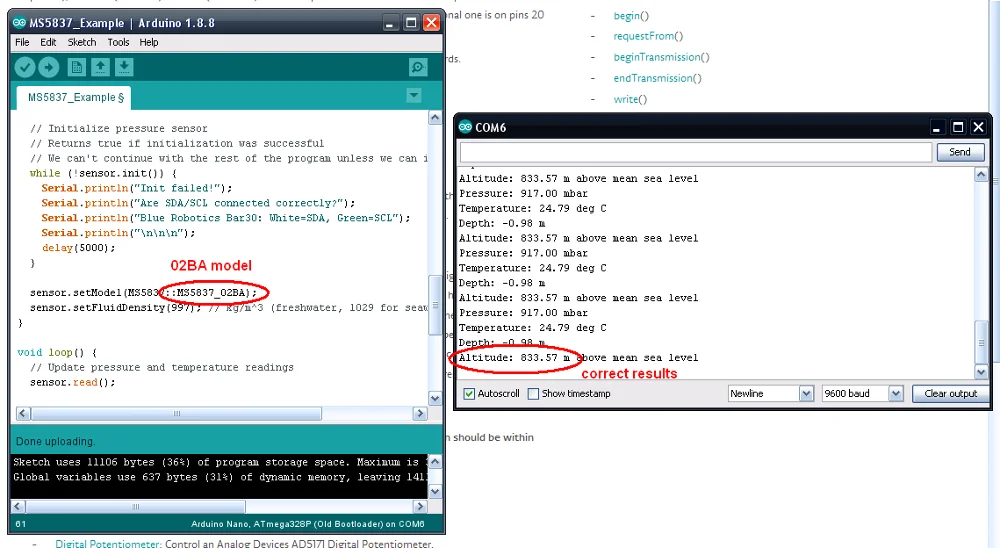Click the Arduino logo in IDE title bar
The image size is (1000, 548).
click(x=19, y=23)
